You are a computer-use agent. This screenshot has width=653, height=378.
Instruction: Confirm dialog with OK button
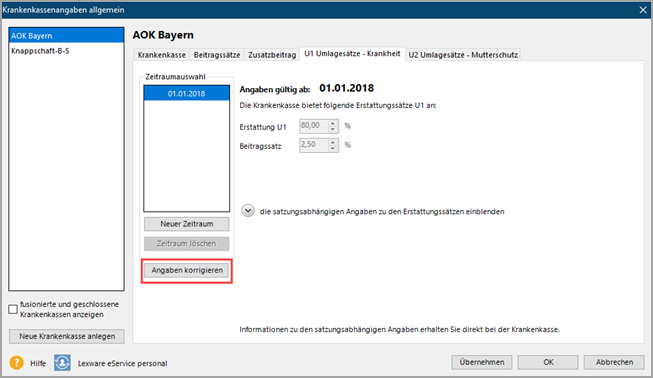548,362
